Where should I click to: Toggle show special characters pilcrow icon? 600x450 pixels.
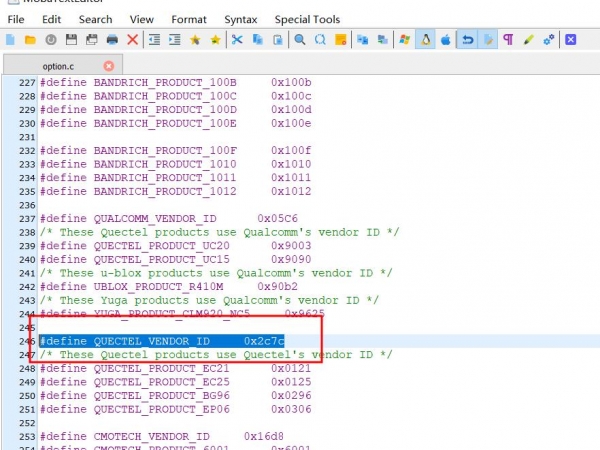click(509, 40)
